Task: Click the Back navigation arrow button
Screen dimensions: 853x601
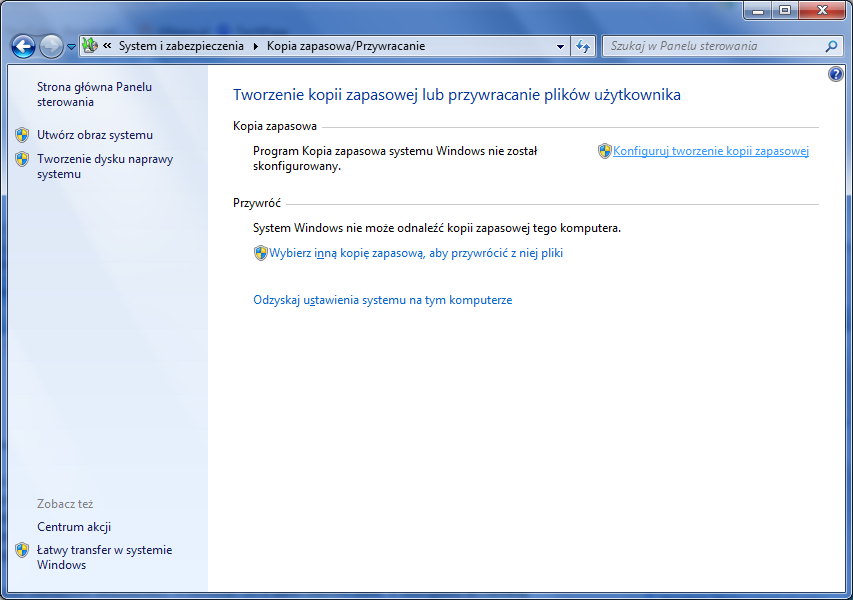Action: (23, 46)
